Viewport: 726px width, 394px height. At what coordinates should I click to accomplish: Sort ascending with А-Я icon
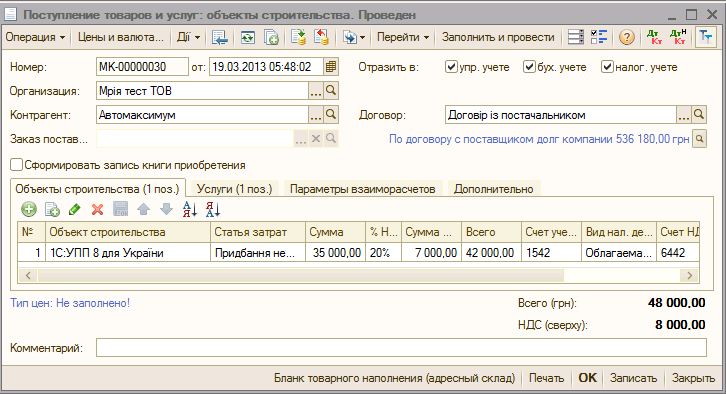tap(190, 209)
